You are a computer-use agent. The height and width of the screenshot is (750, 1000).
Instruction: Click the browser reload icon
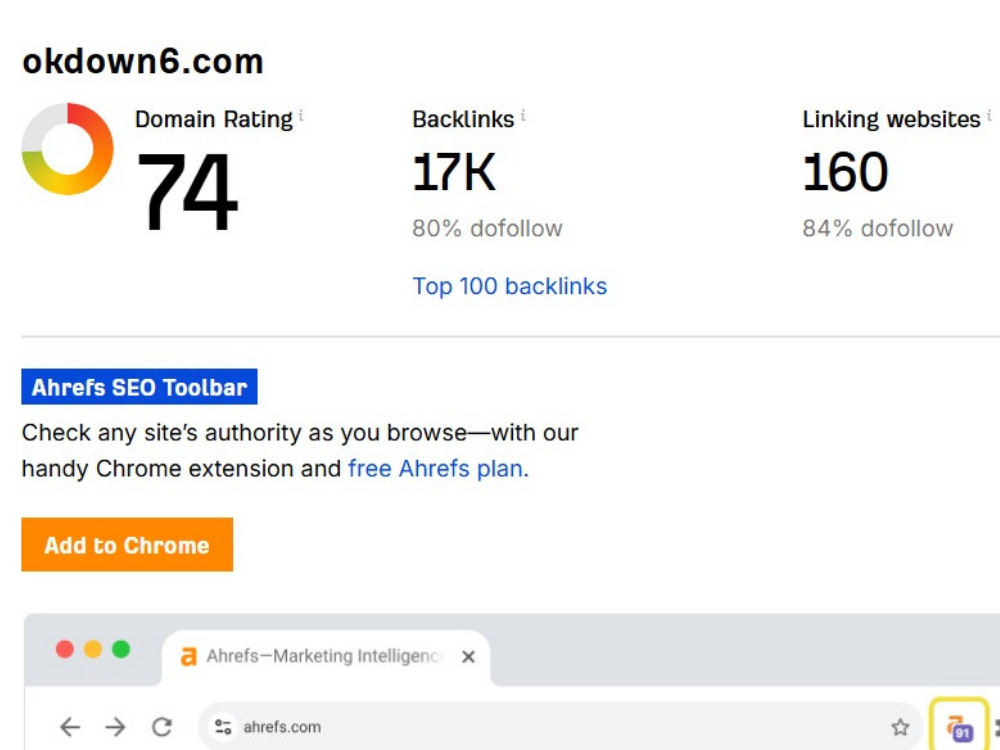[x=162, y=726]
